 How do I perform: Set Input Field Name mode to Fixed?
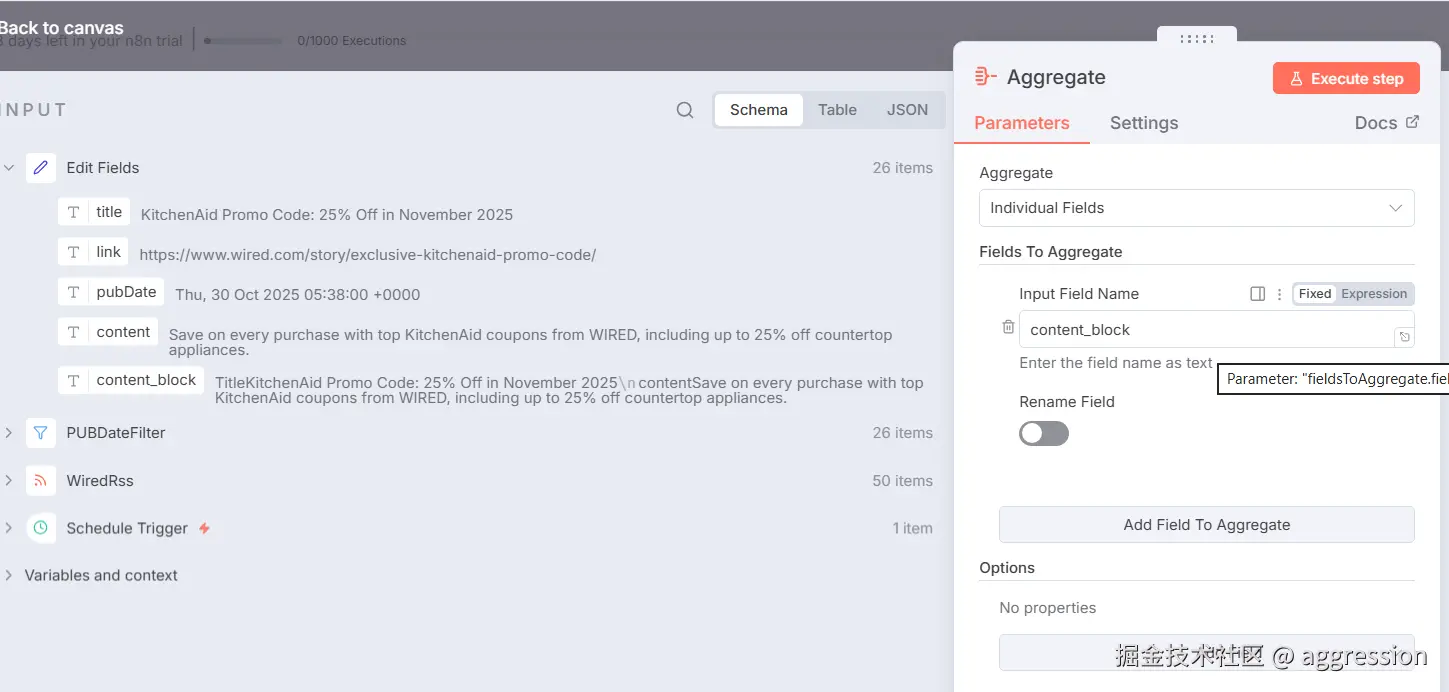[1314, 294]
